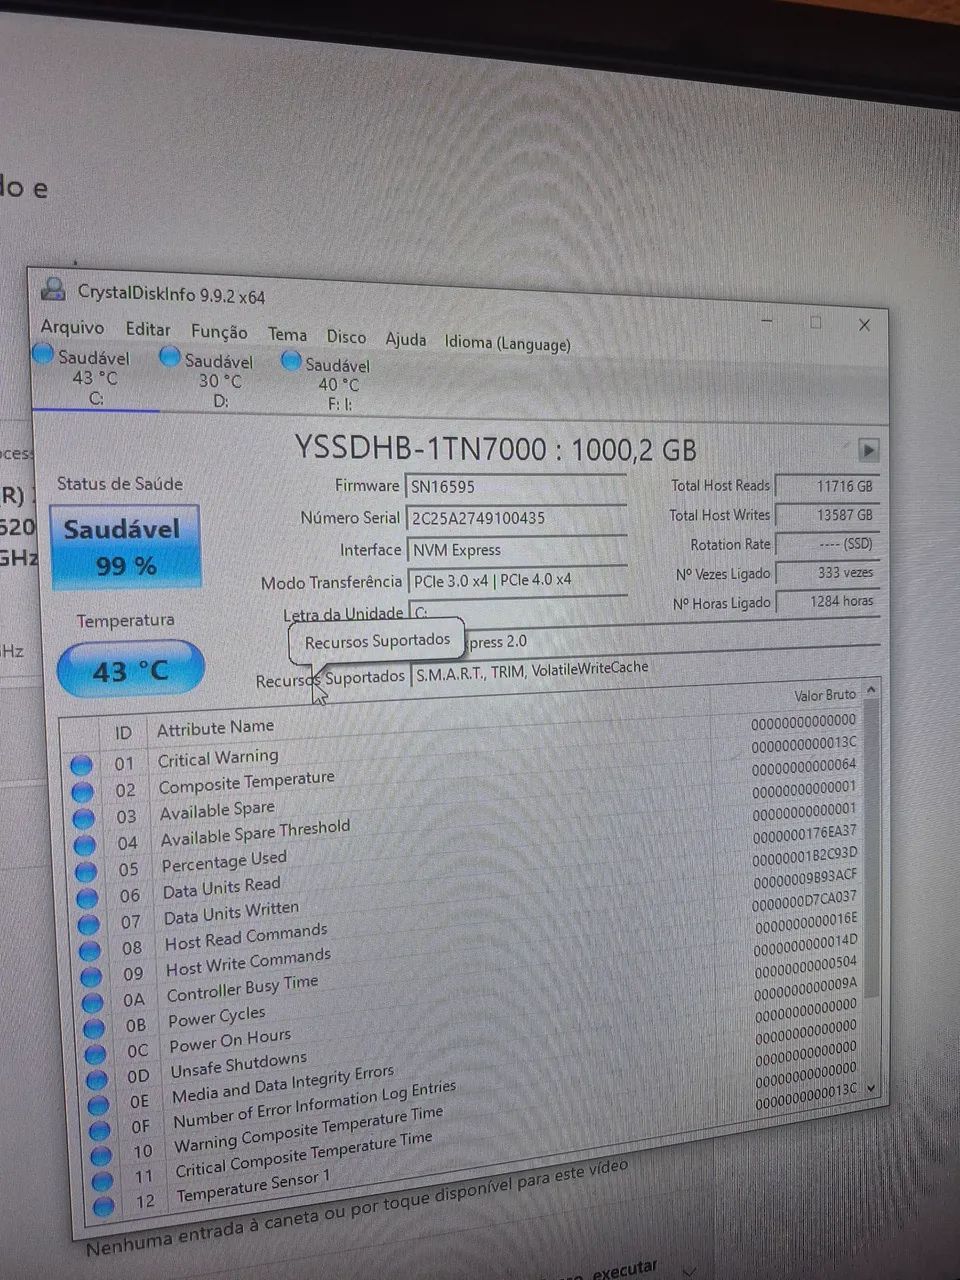
Task: Click the power-on count value 333 vezes
Action: click(830, 573)
